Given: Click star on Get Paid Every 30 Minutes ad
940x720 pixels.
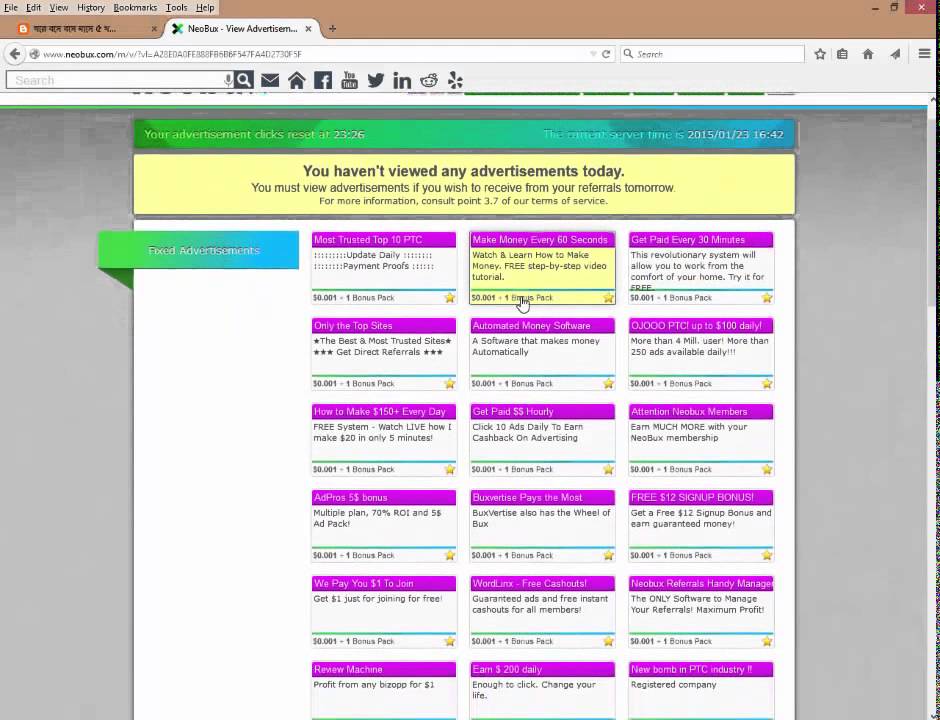Looking at the screenshot, I should tap(767, 297).
